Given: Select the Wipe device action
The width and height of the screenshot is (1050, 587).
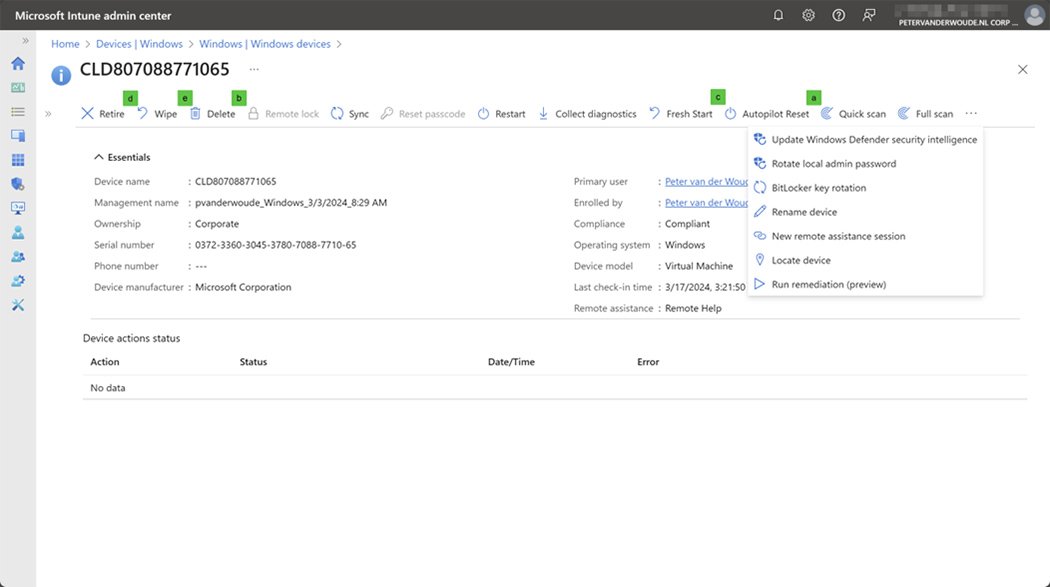Looking at the screenshot, I should 156,114.
